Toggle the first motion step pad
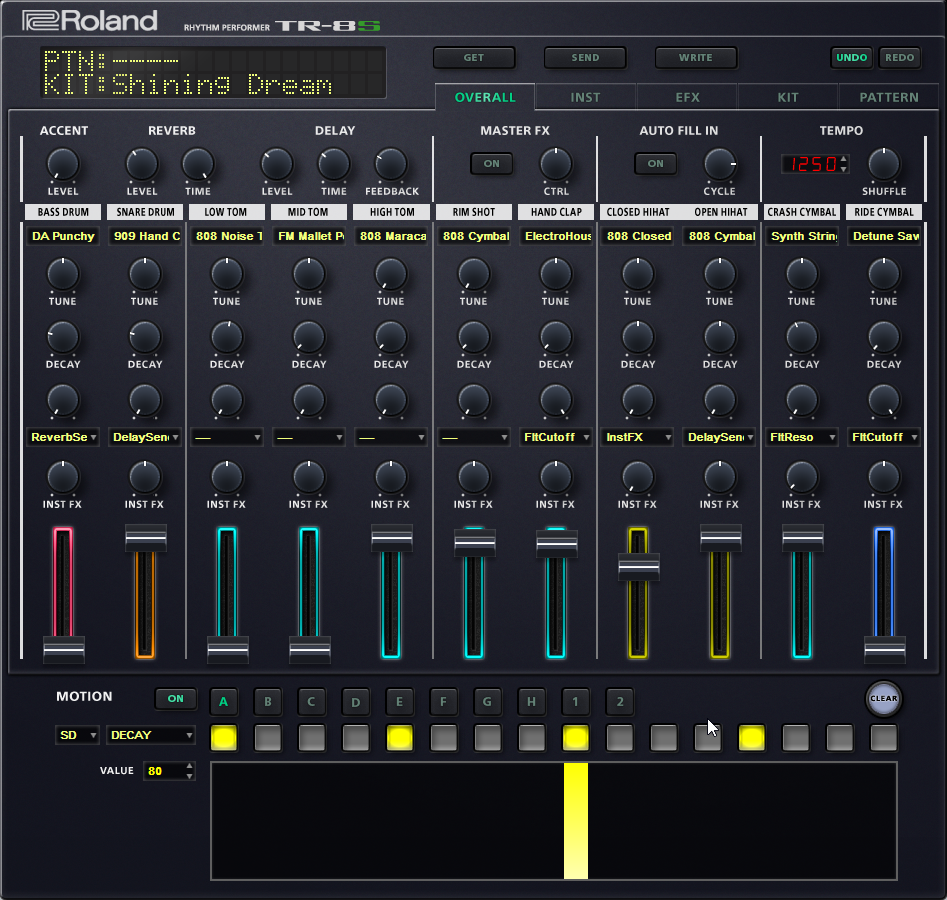This screenshot has width=947, height=900. tap(223, 738)
